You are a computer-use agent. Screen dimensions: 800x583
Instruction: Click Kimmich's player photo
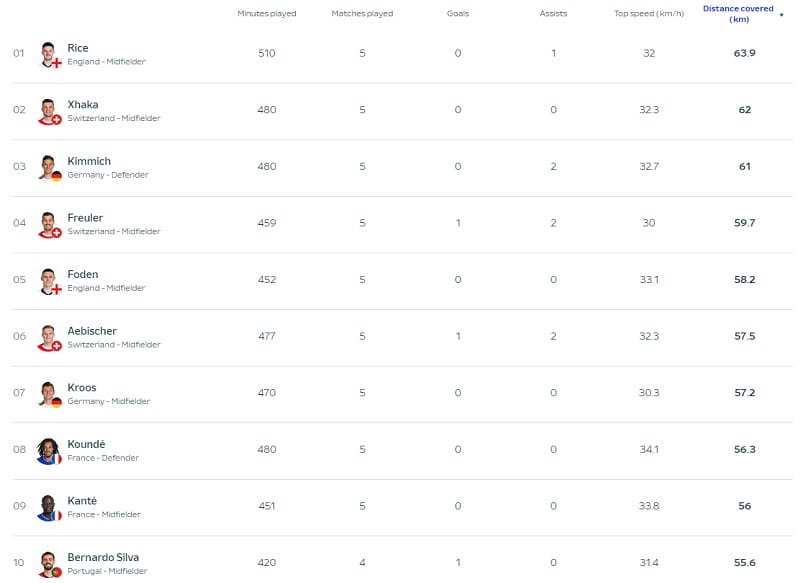click(48, 167)
